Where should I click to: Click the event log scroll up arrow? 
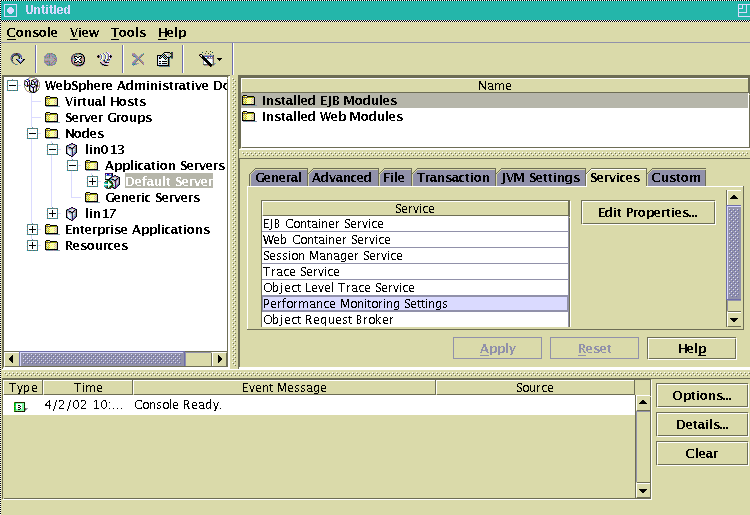point(643,403)
